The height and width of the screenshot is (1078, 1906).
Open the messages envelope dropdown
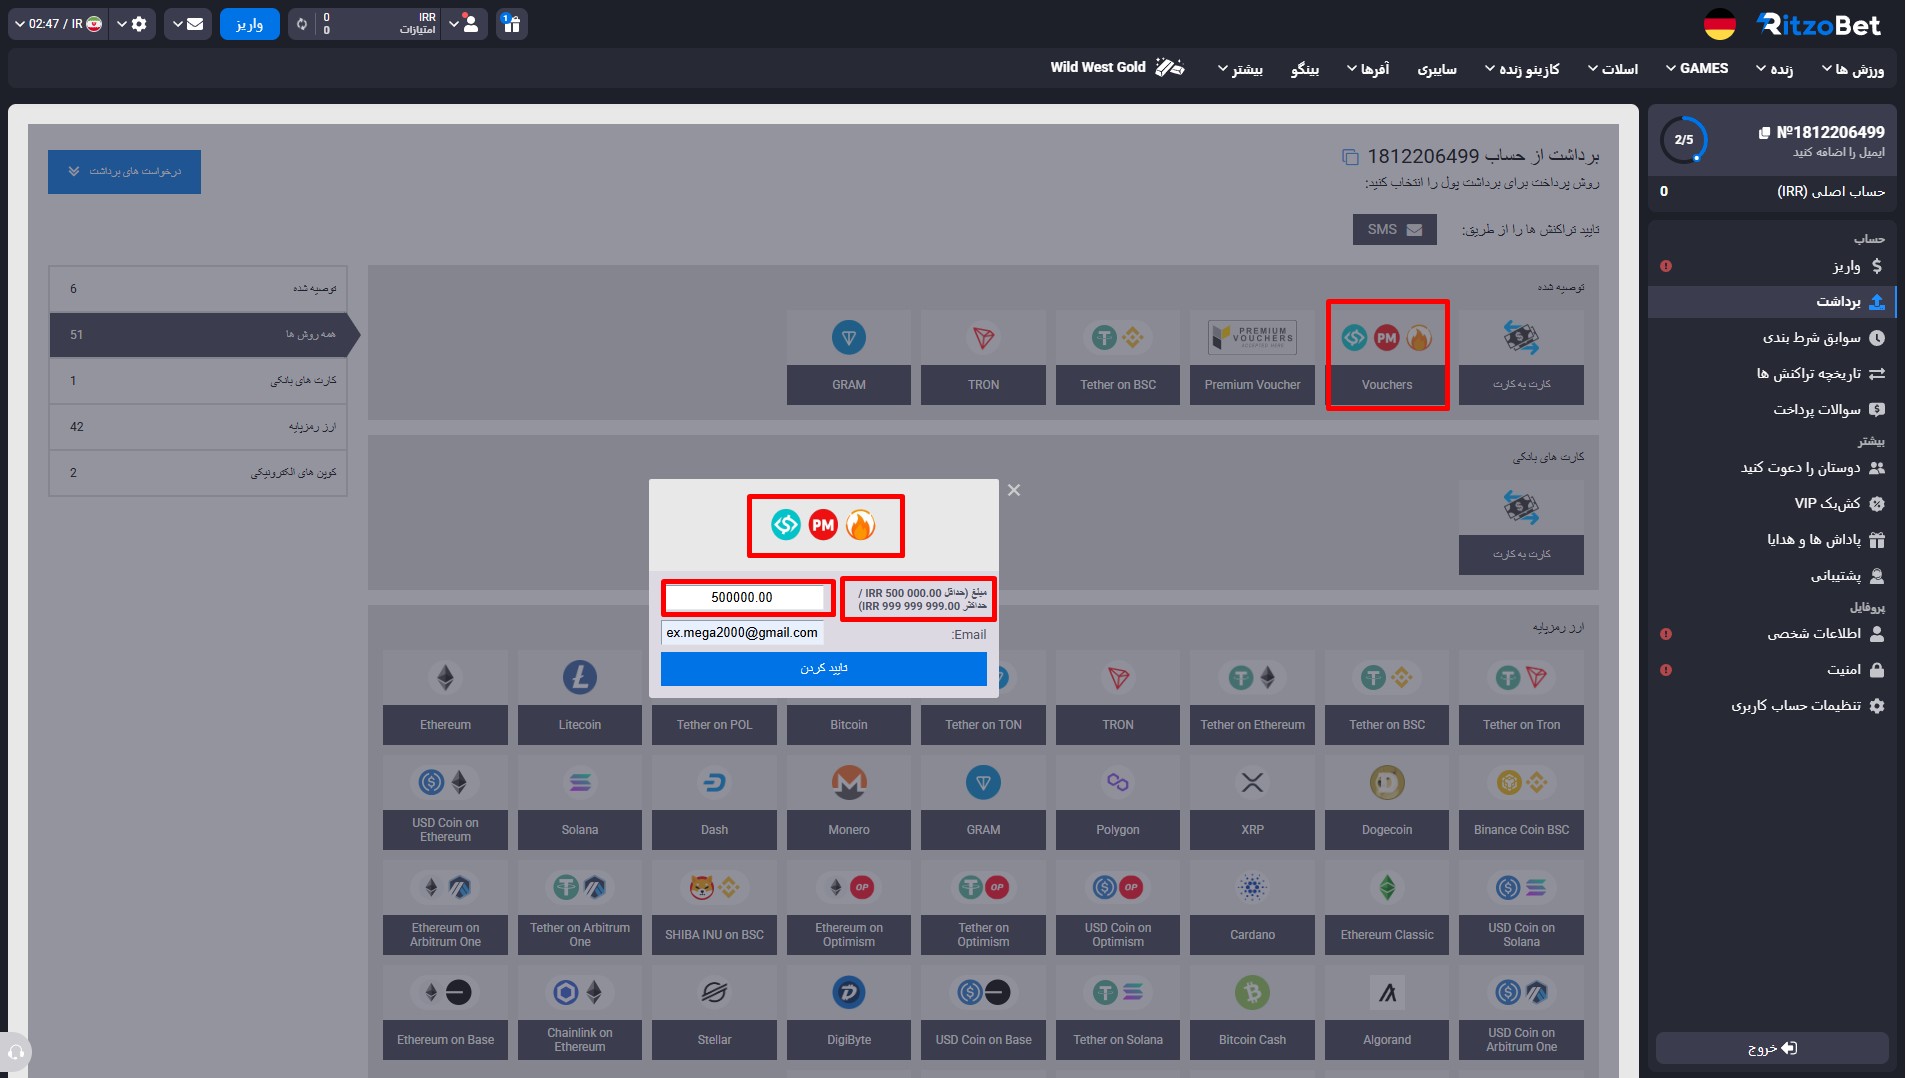pos(188,24)
